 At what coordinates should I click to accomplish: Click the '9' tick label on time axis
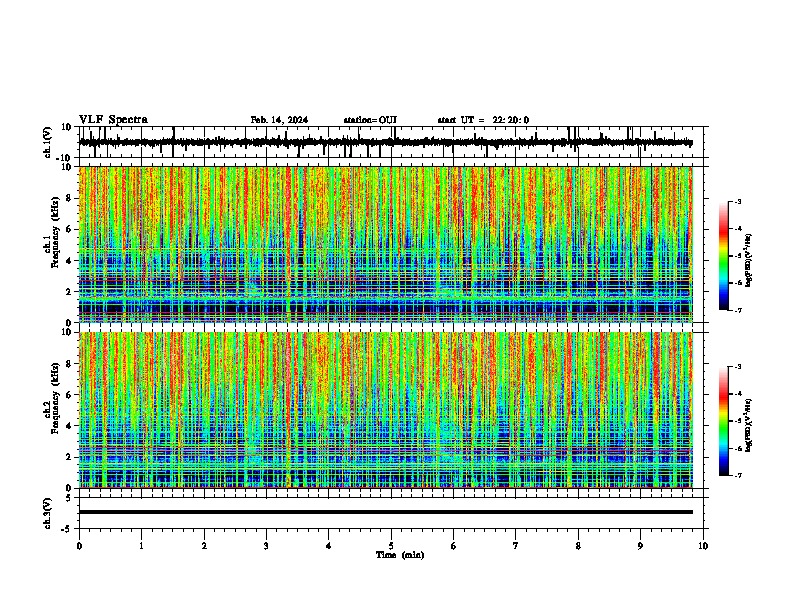(x=640, y=546)
